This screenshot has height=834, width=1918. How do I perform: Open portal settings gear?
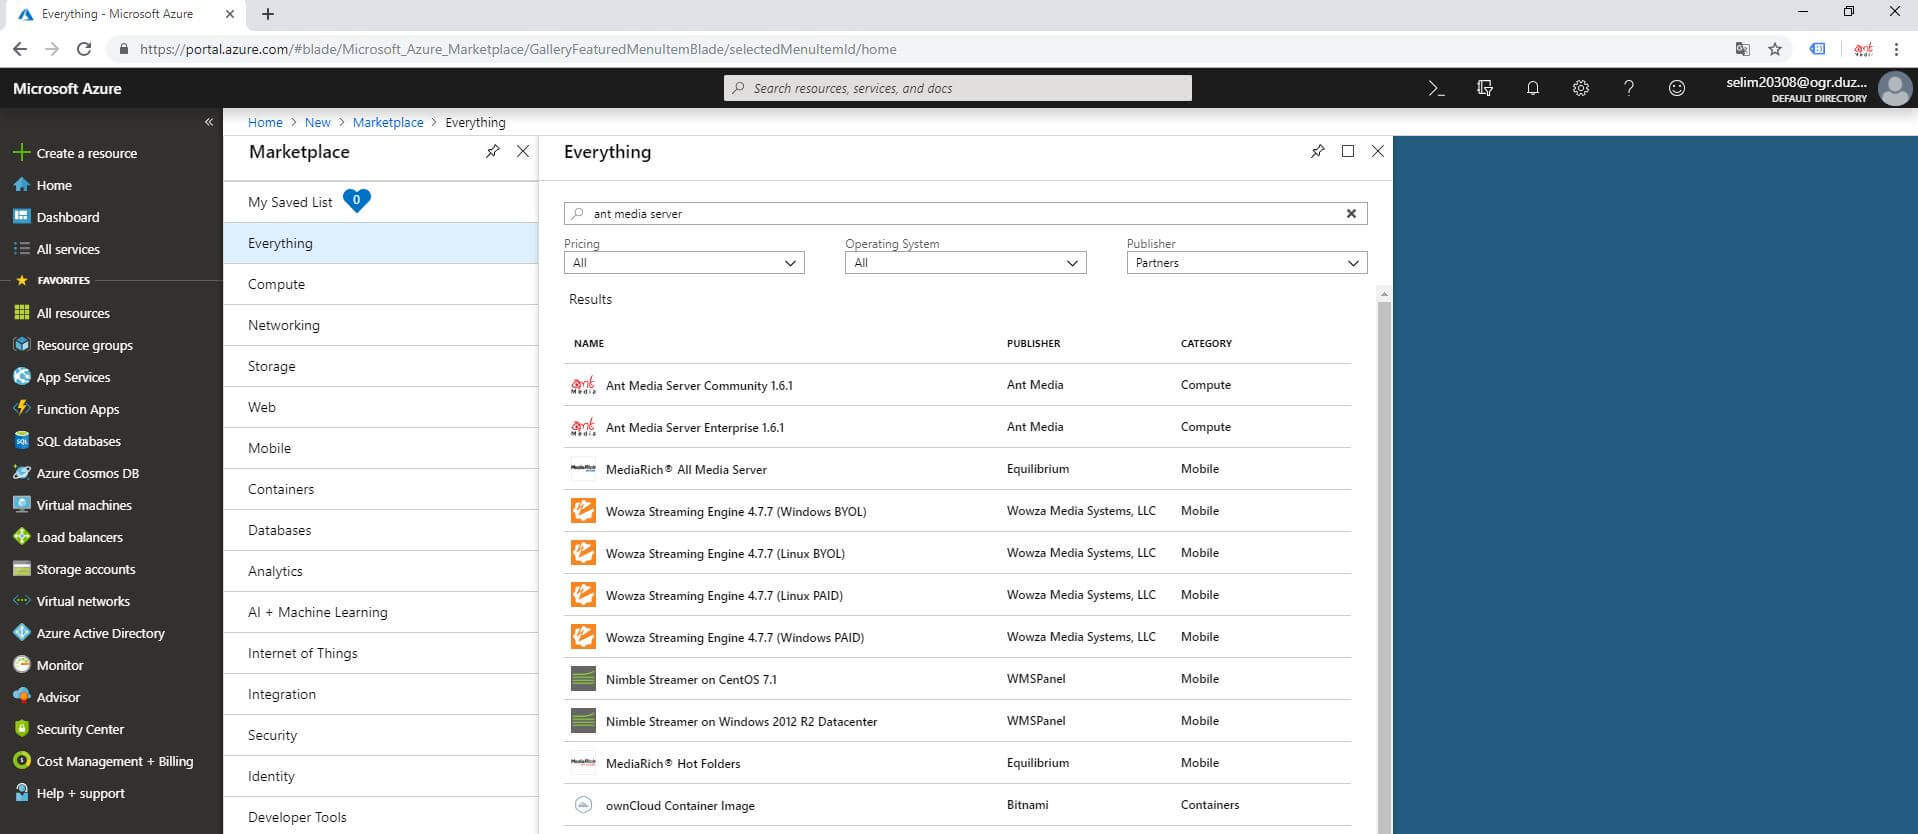(x=1580, y=88)
